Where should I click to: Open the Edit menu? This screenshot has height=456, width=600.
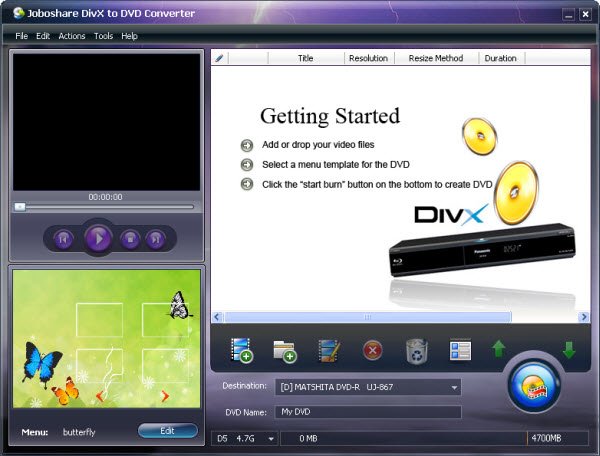click(43, 36)
